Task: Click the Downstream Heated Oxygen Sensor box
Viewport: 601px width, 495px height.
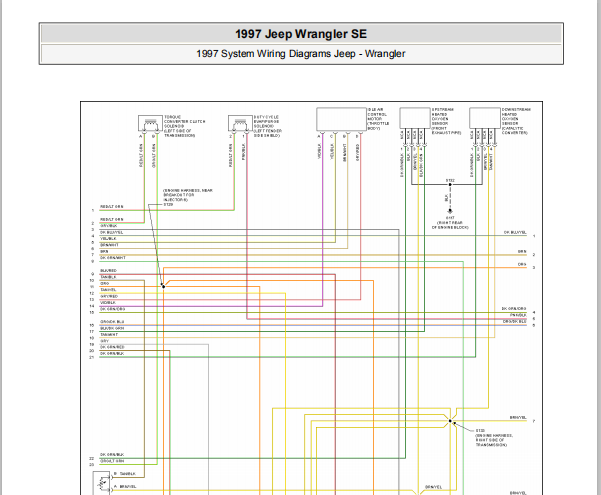Action: 485,118
